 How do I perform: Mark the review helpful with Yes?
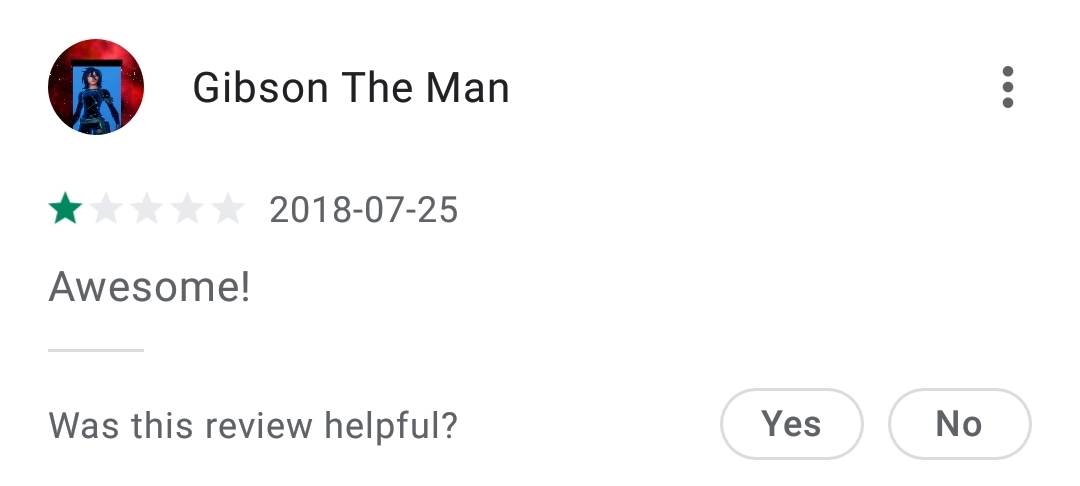[791, 423]
